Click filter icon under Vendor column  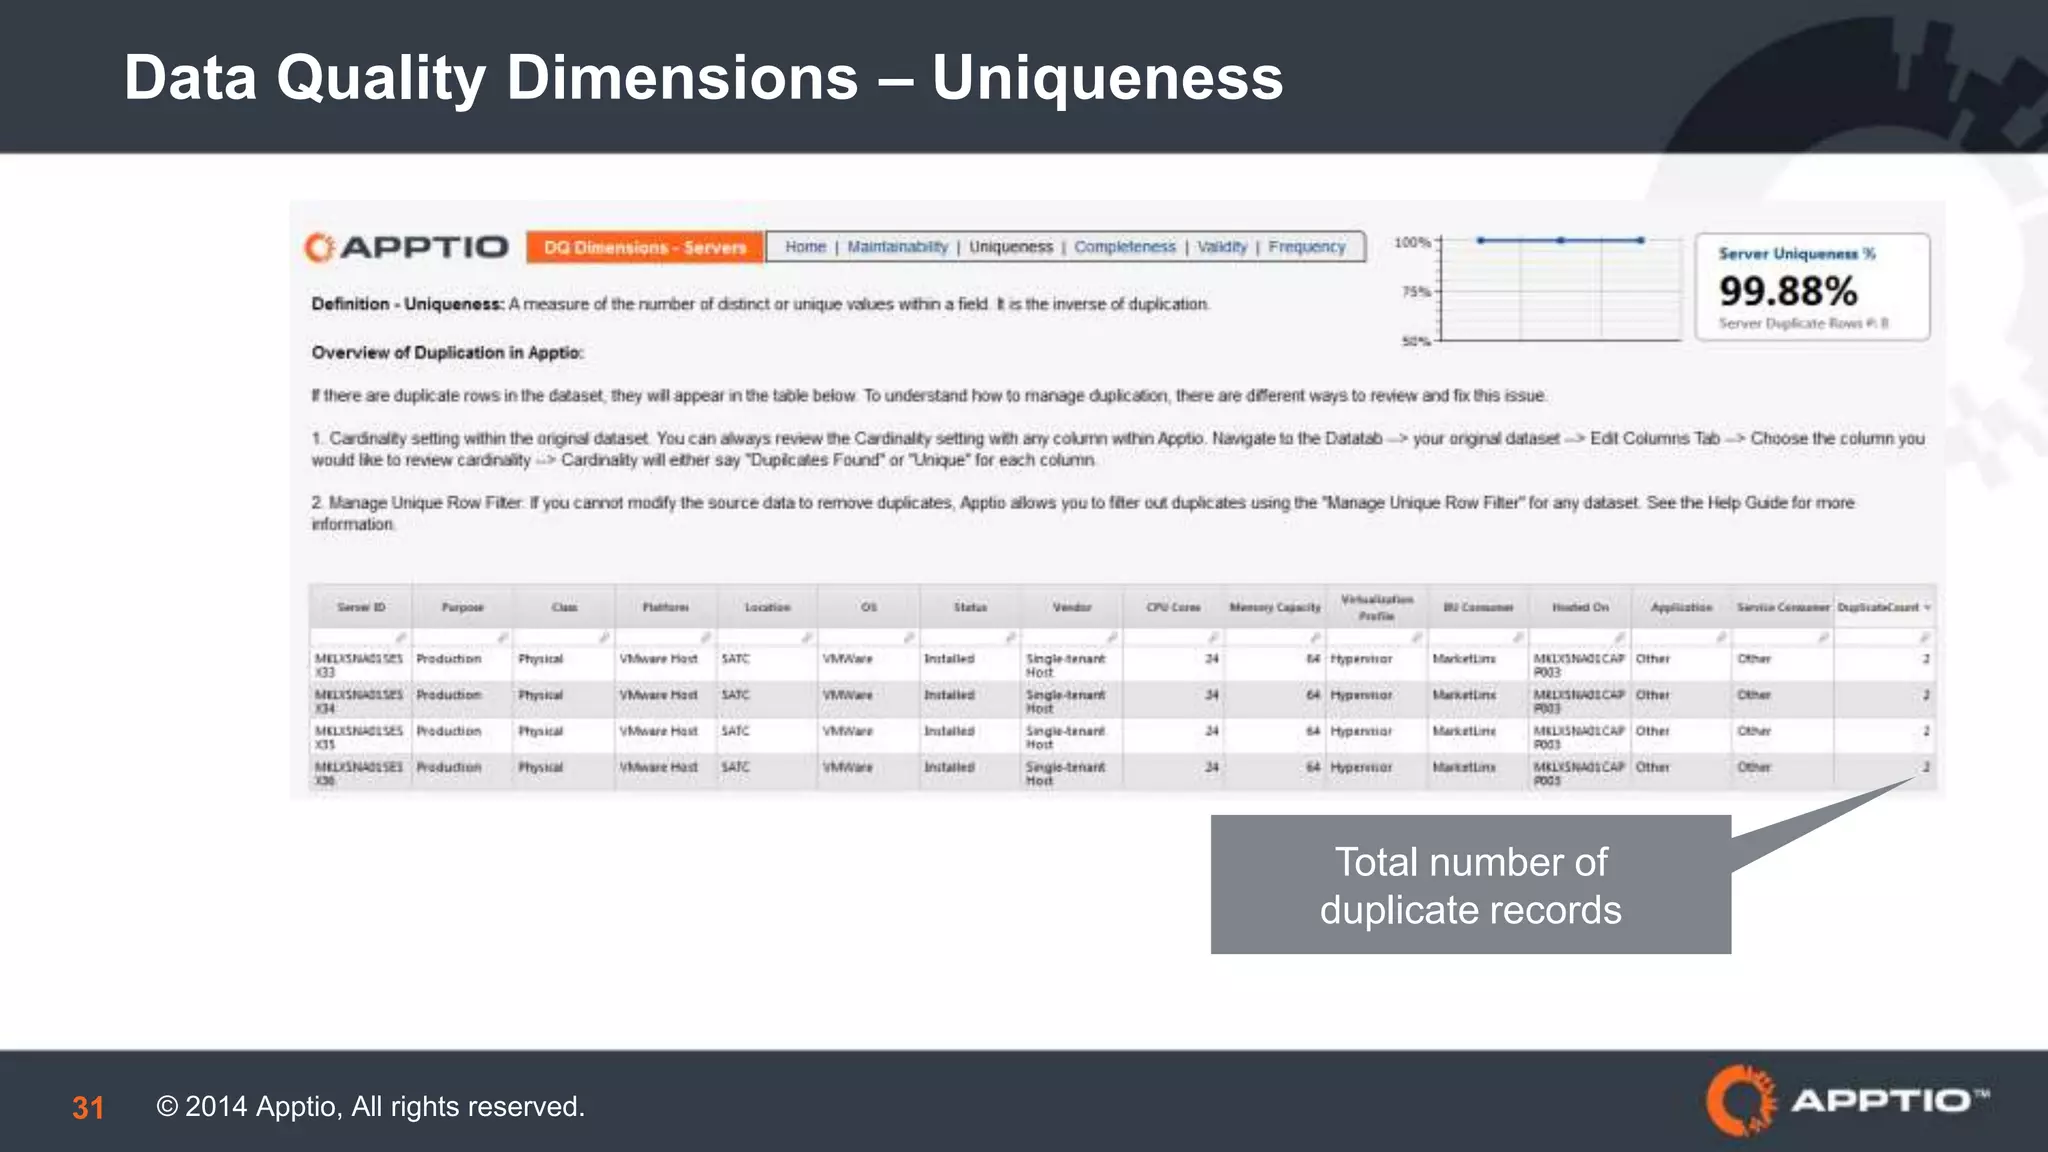point(1112,637)
